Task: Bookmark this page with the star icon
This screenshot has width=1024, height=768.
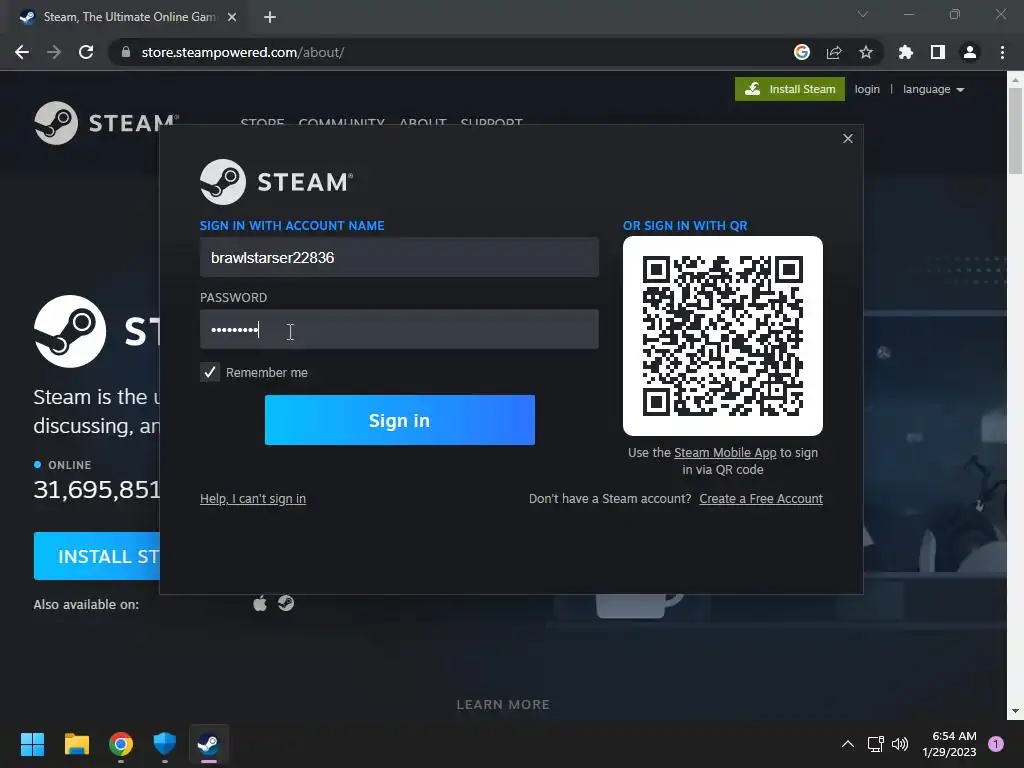Action: point(866,52)
